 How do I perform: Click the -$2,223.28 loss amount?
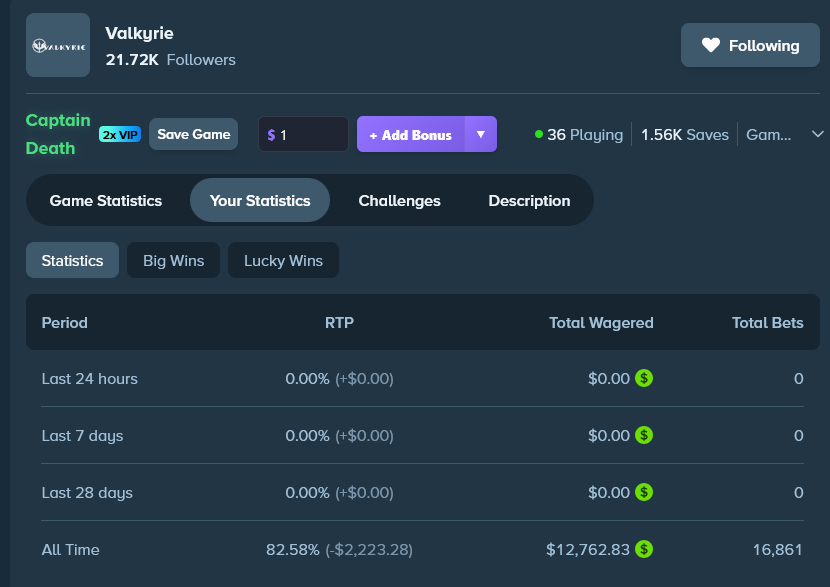point(369,550)
